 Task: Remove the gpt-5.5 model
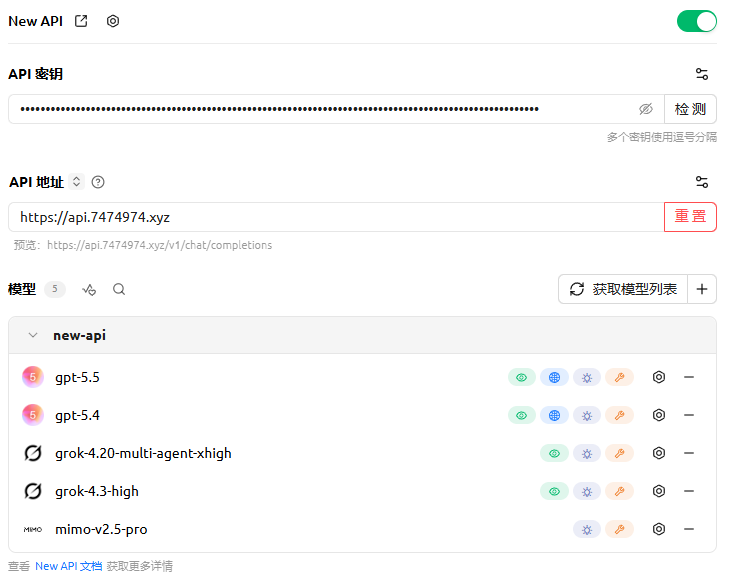689,377
